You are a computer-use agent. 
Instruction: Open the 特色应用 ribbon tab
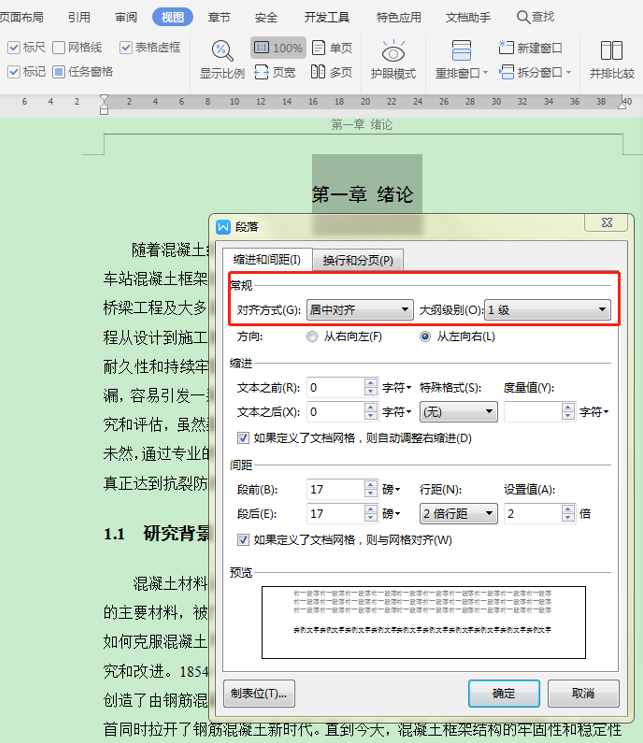click(398, 17)
